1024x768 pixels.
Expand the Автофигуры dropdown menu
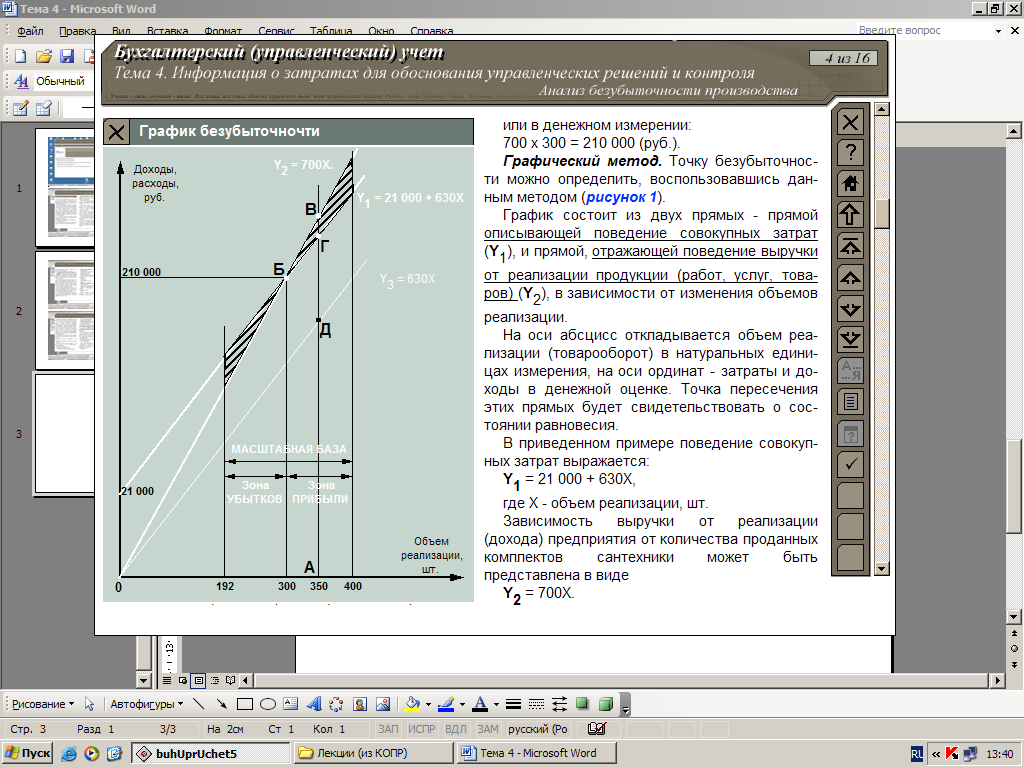pyautogui.click(x=146, y=704)
